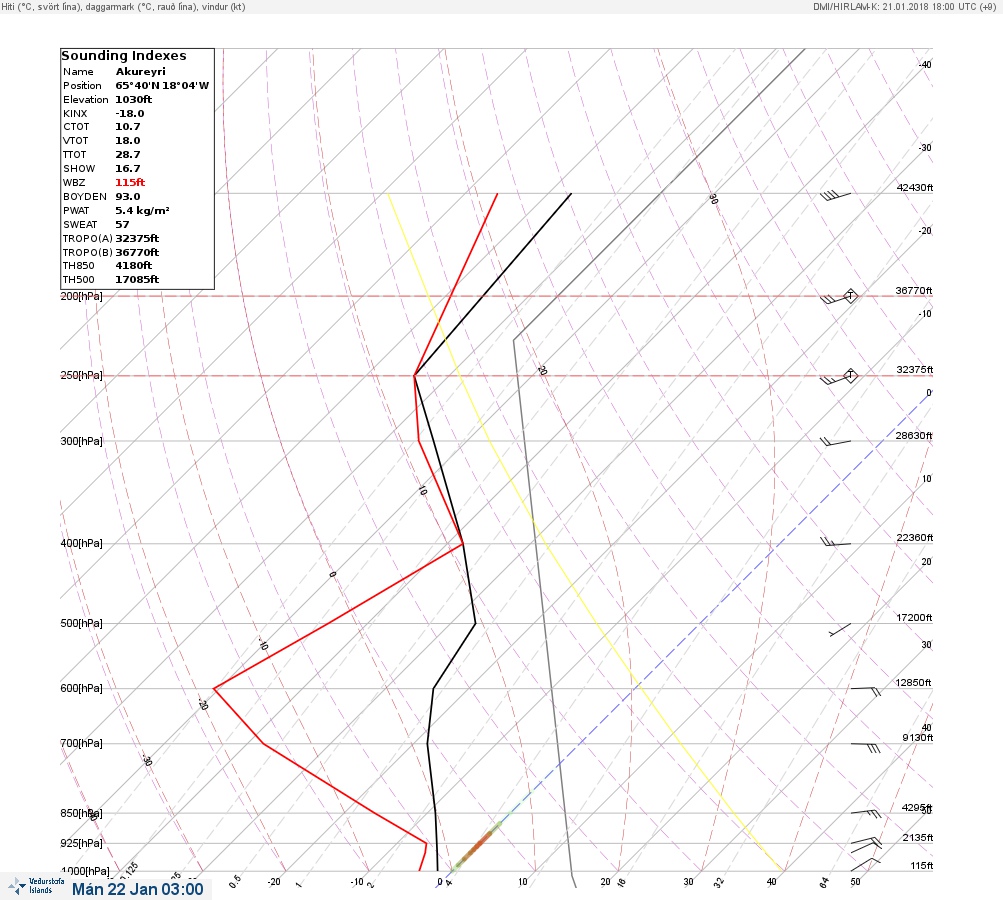Select the wind barb beside 9130ft
Viewport: 1003px width, 900px height.
(x=865, y=746)
